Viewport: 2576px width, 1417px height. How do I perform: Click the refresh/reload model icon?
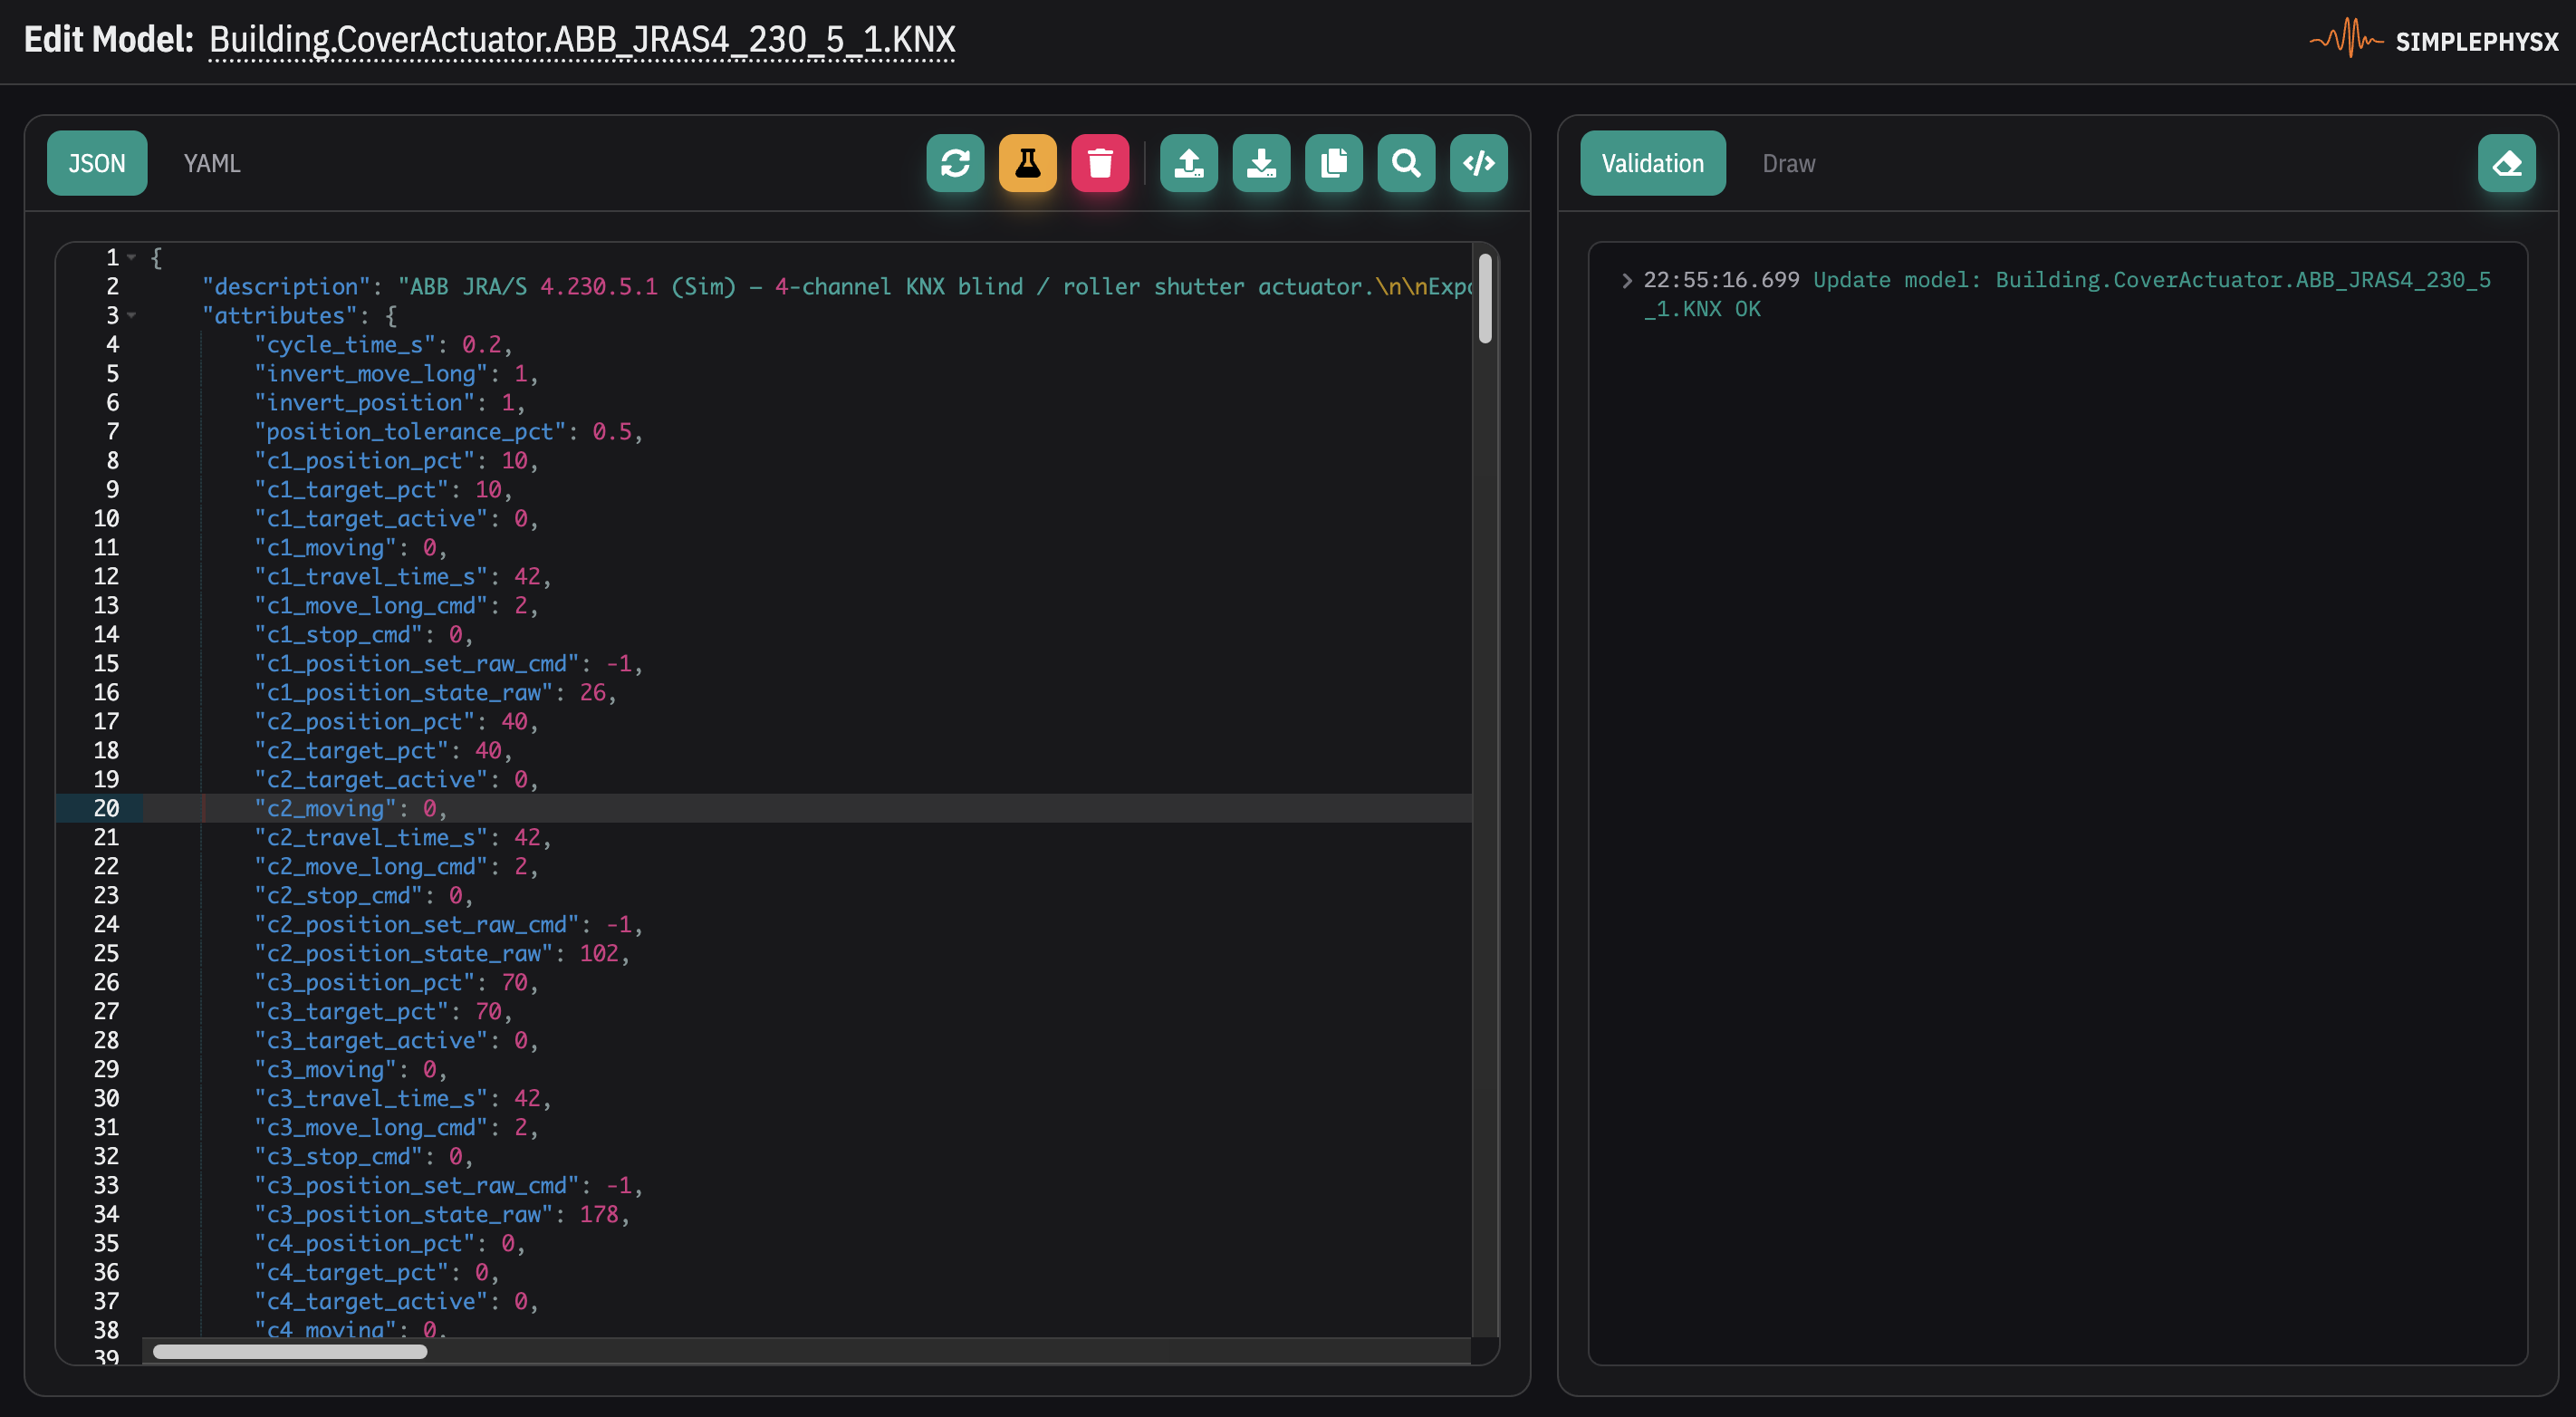(x=955, y=163)
